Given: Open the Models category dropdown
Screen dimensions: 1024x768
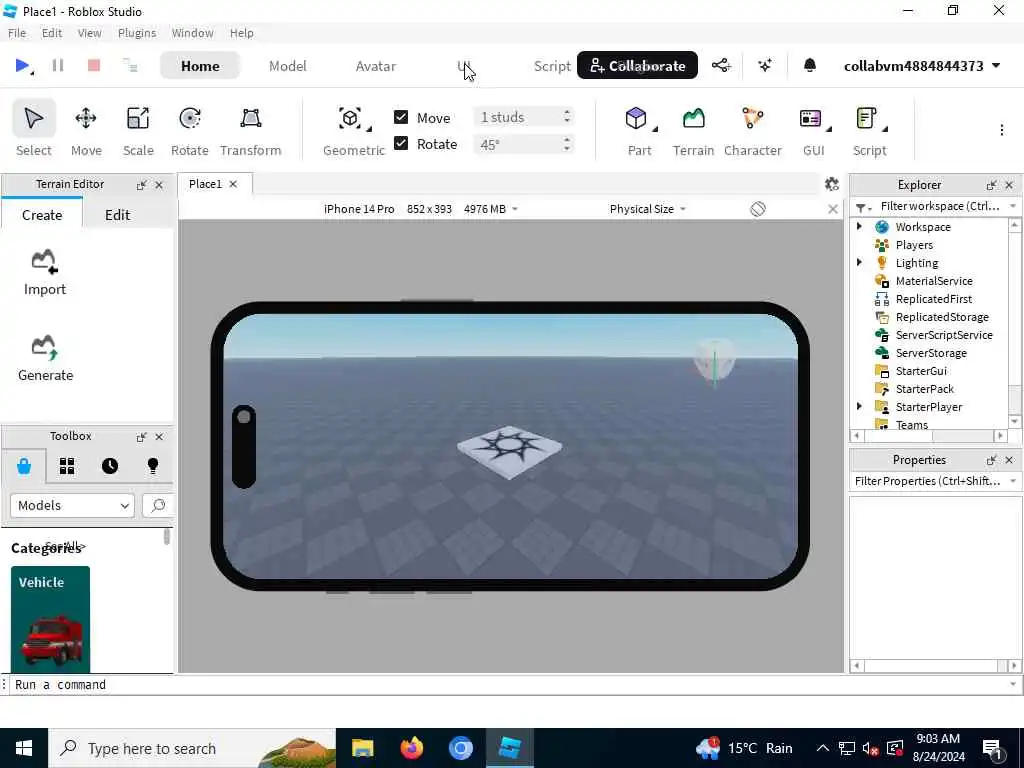Looking at the screenshot, I should coord(72,505).
